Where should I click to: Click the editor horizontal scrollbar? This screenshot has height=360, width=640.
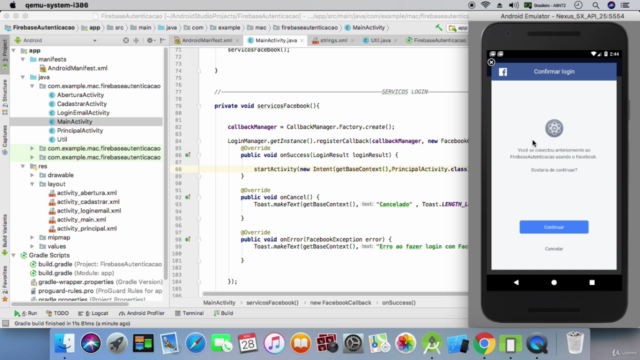point(335,294)
